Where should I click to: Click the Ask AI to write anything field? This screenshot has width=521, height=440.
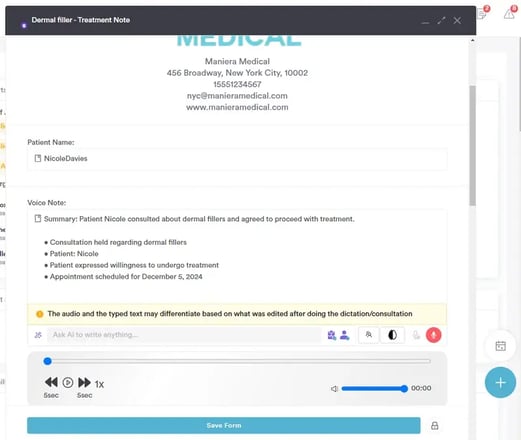point(184,335)
